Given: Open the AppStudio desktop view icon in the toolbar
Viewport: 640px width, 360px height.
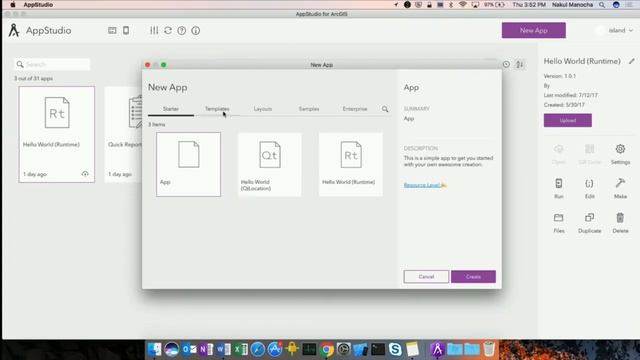Looking at the screenshot, I should (112, 31).
